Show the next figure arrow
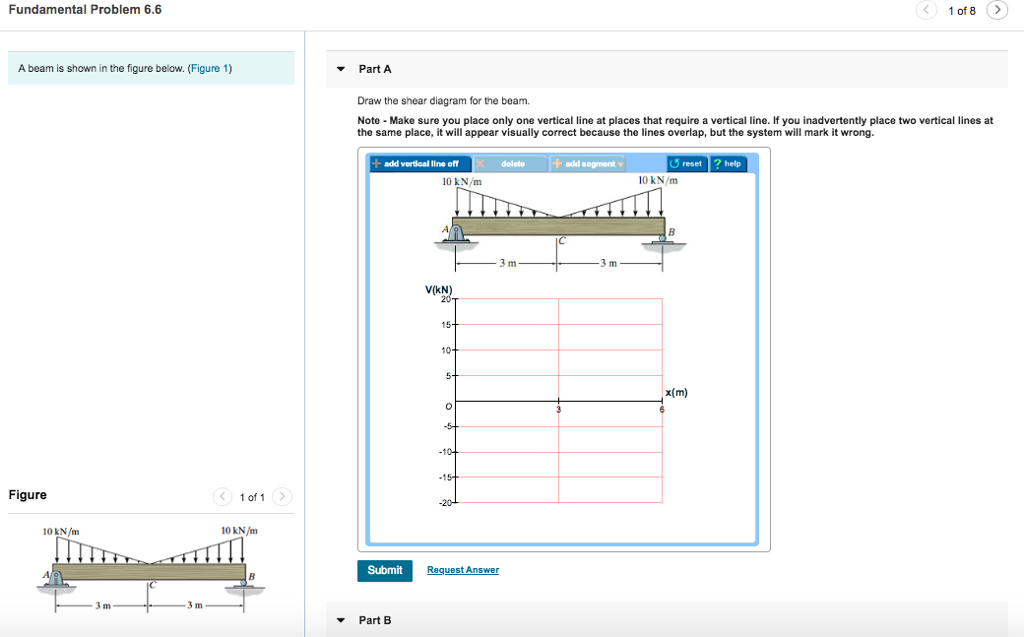Screen dimensions: 1024x637 point(282,497)
